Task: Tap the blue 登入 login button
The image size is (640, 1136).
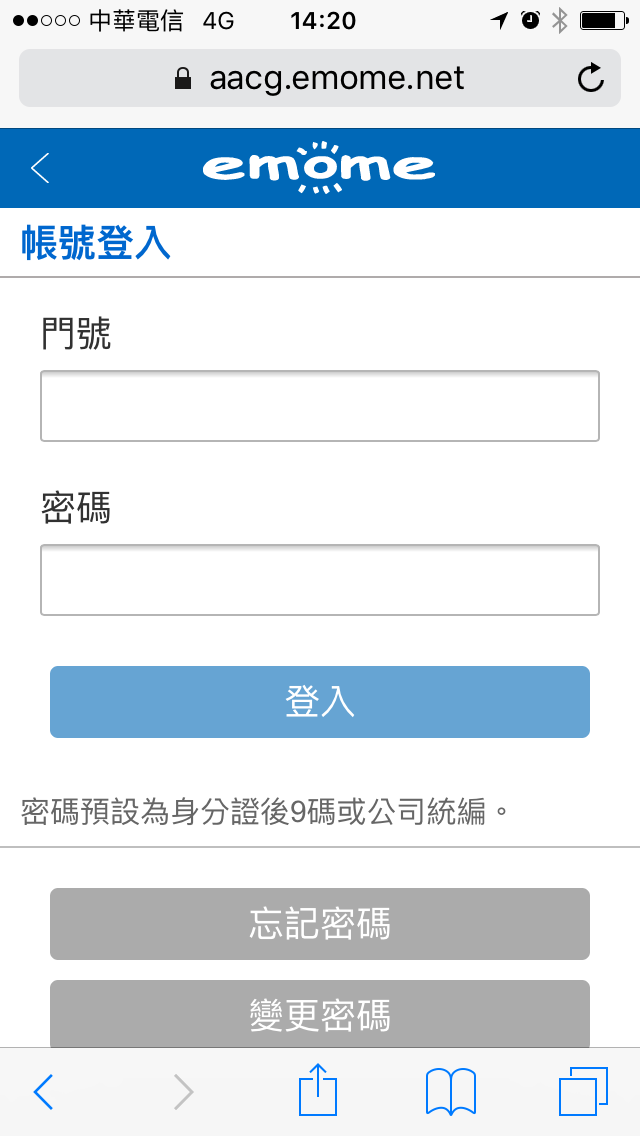Action: coord(320,702)
